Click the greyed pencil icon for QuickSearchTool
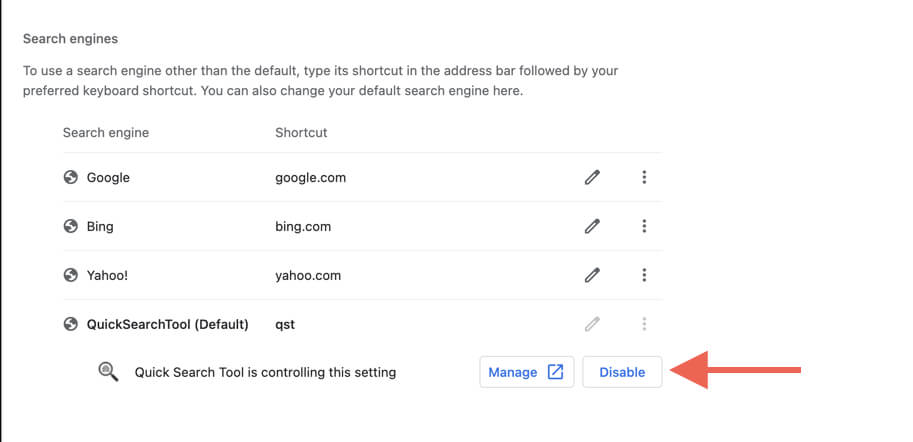This screenshot has width=913, height=442. [592, 324]
